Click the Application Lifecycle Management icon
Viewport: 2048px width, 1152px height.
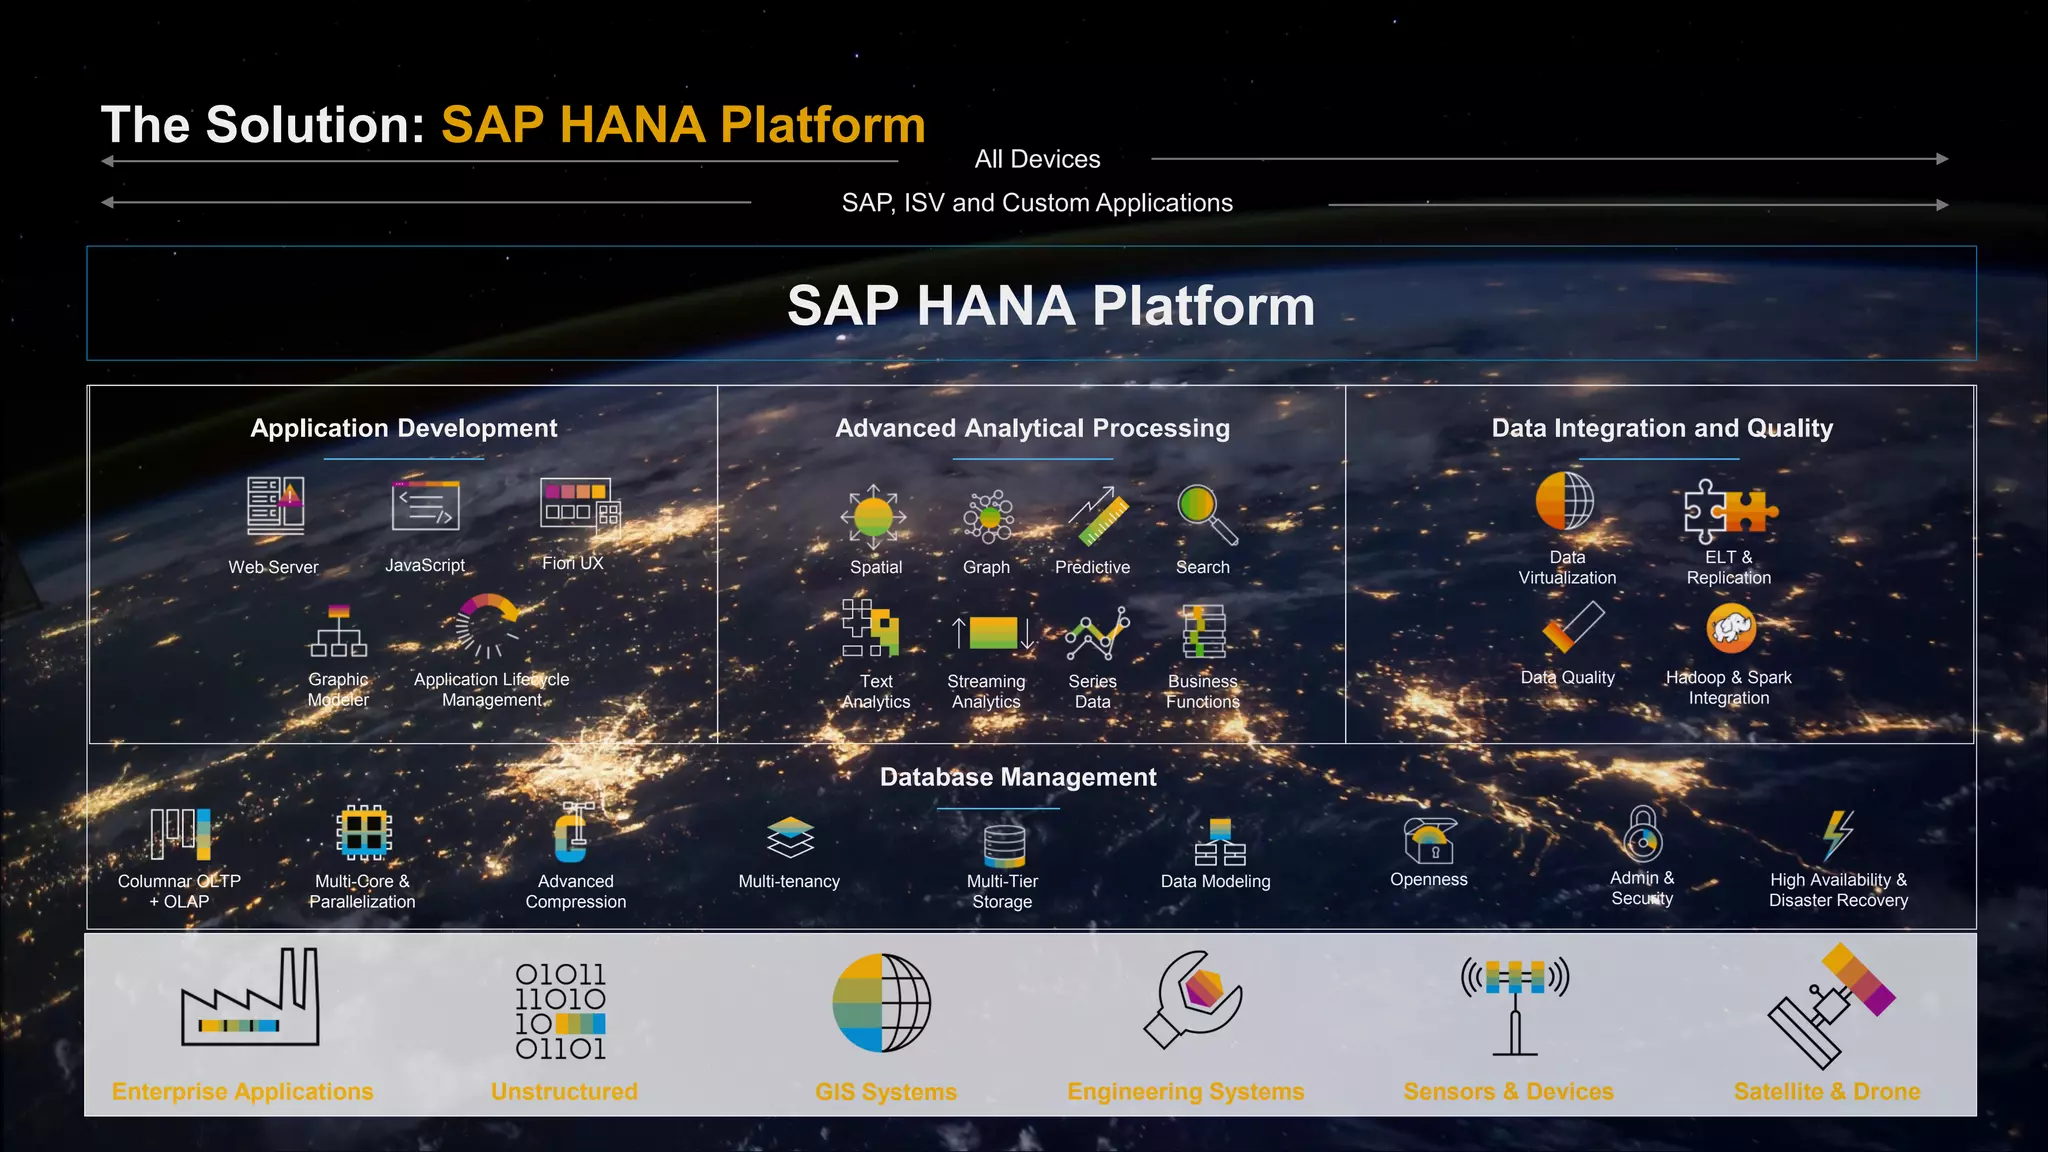tap(488, 626)
